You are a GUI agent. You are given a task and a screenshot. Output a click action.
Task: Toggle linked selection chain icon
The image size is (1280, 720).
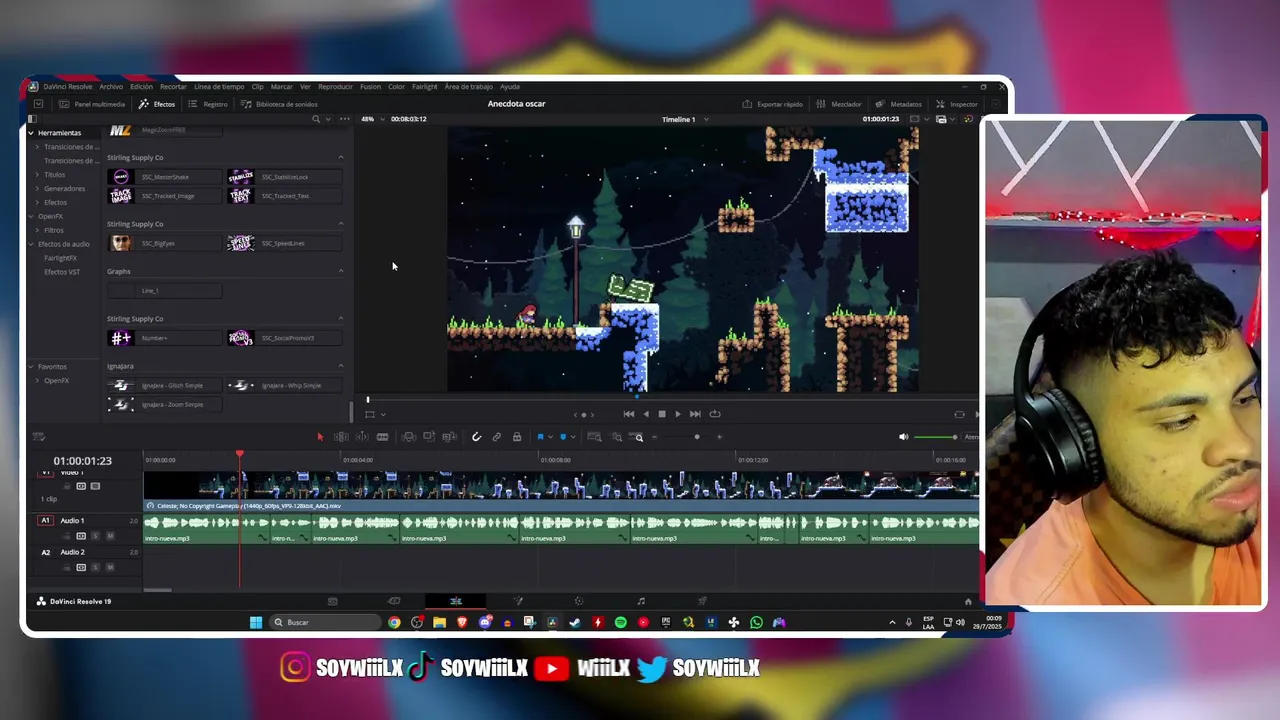point(496,437)
